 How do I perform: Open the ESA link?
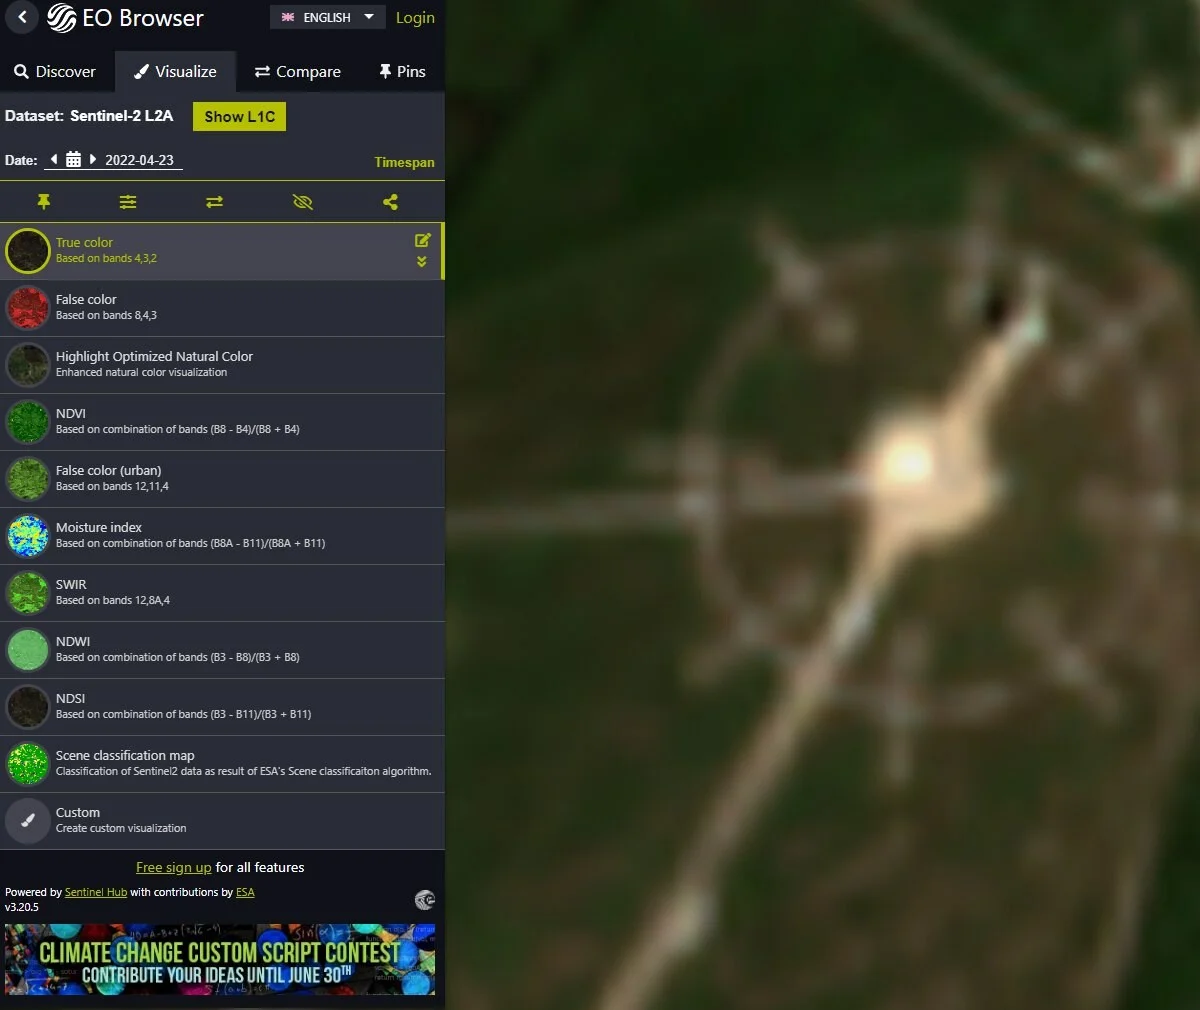click(x=245, y=892)
